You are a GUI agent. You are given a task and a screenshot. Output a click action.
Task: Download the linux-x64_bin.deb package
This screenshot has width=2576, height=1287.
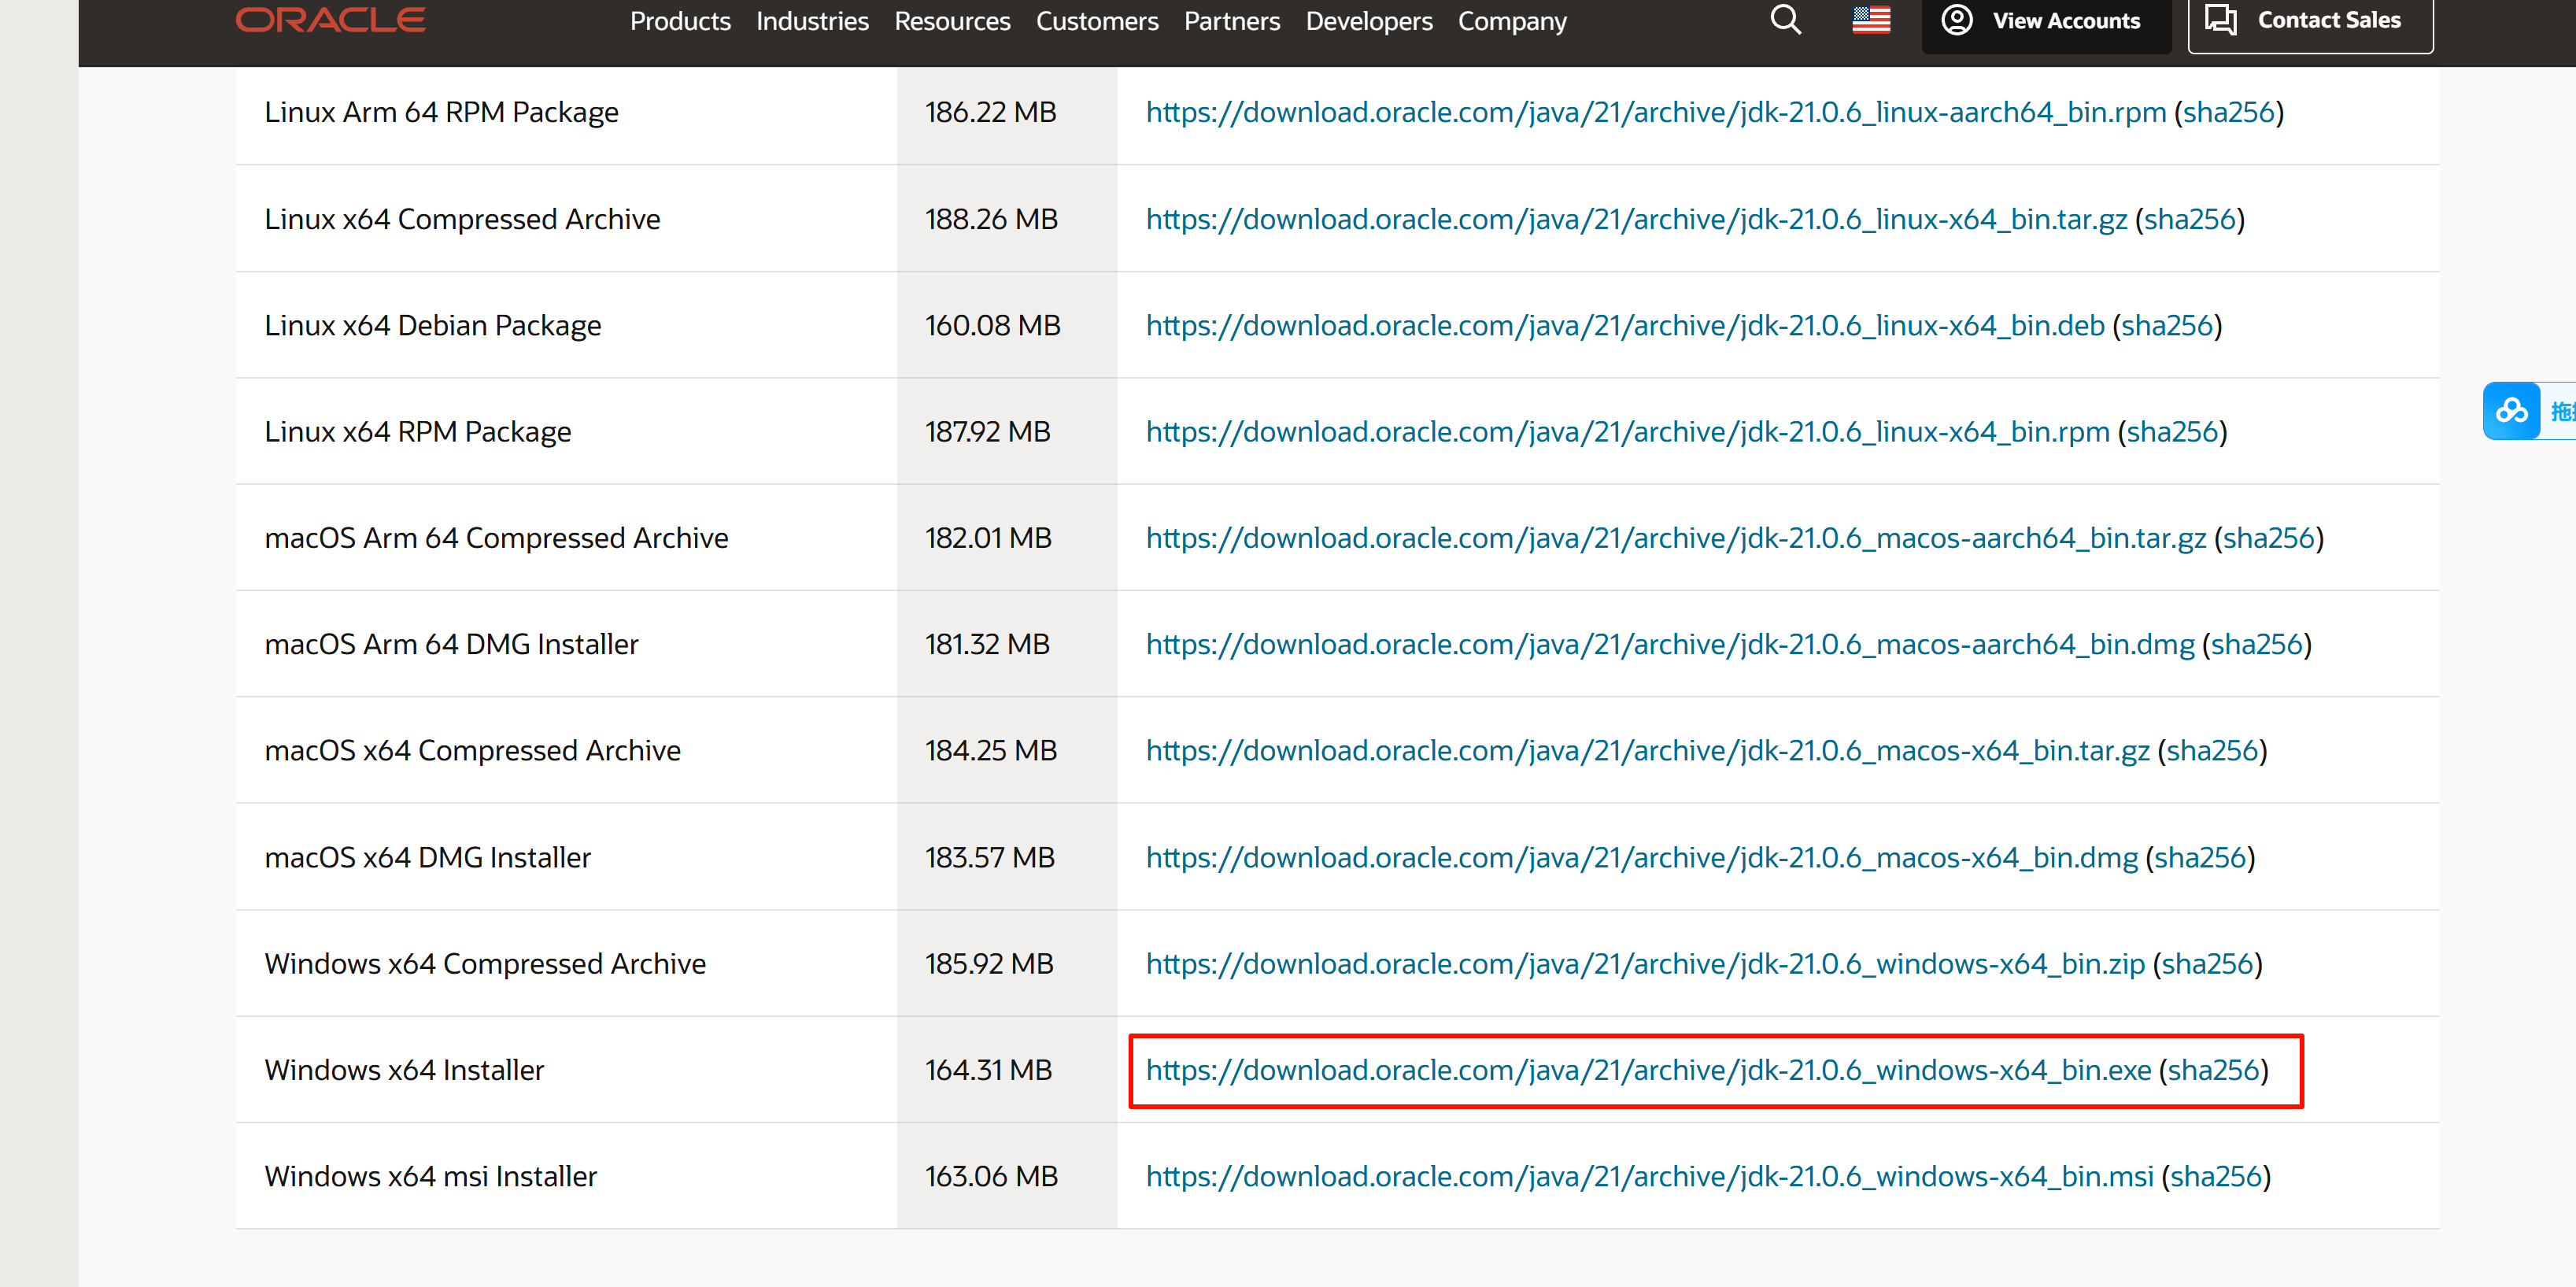[x=1625, y=325]
